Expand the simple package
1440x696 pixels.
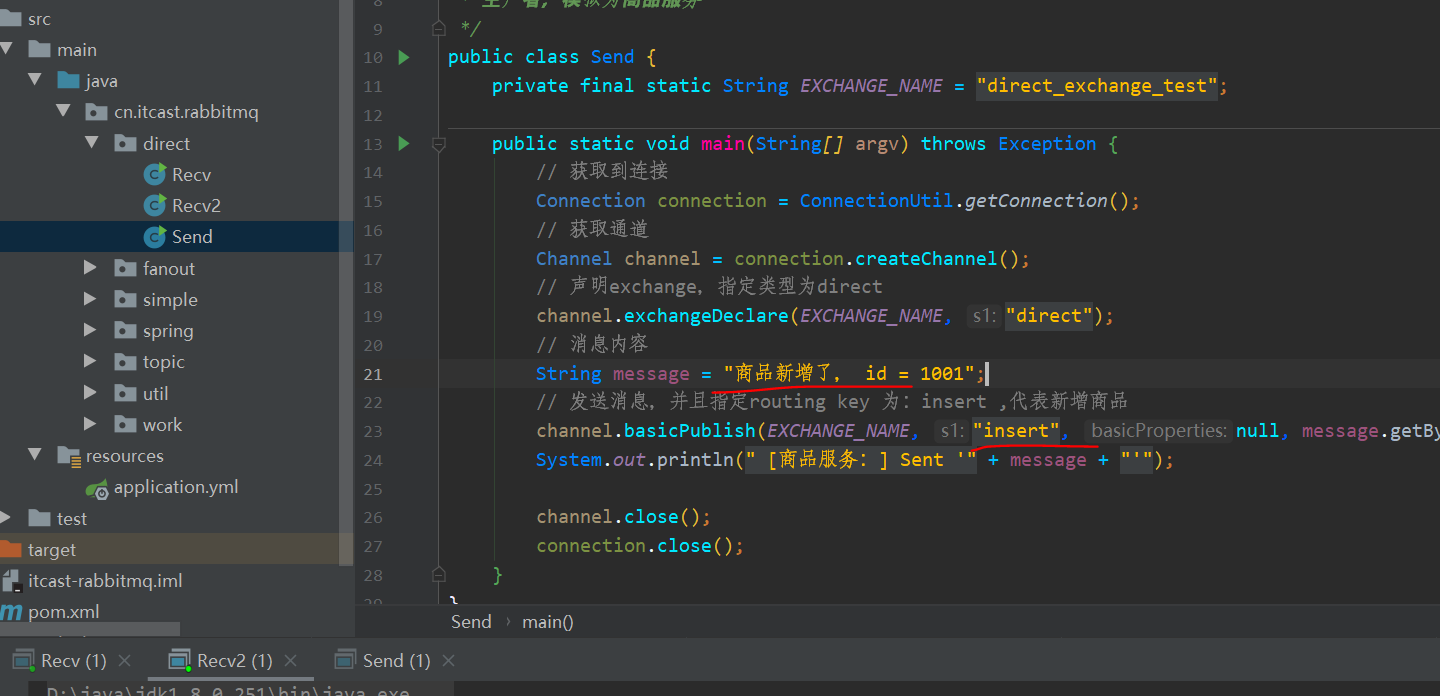coord(91,299)
